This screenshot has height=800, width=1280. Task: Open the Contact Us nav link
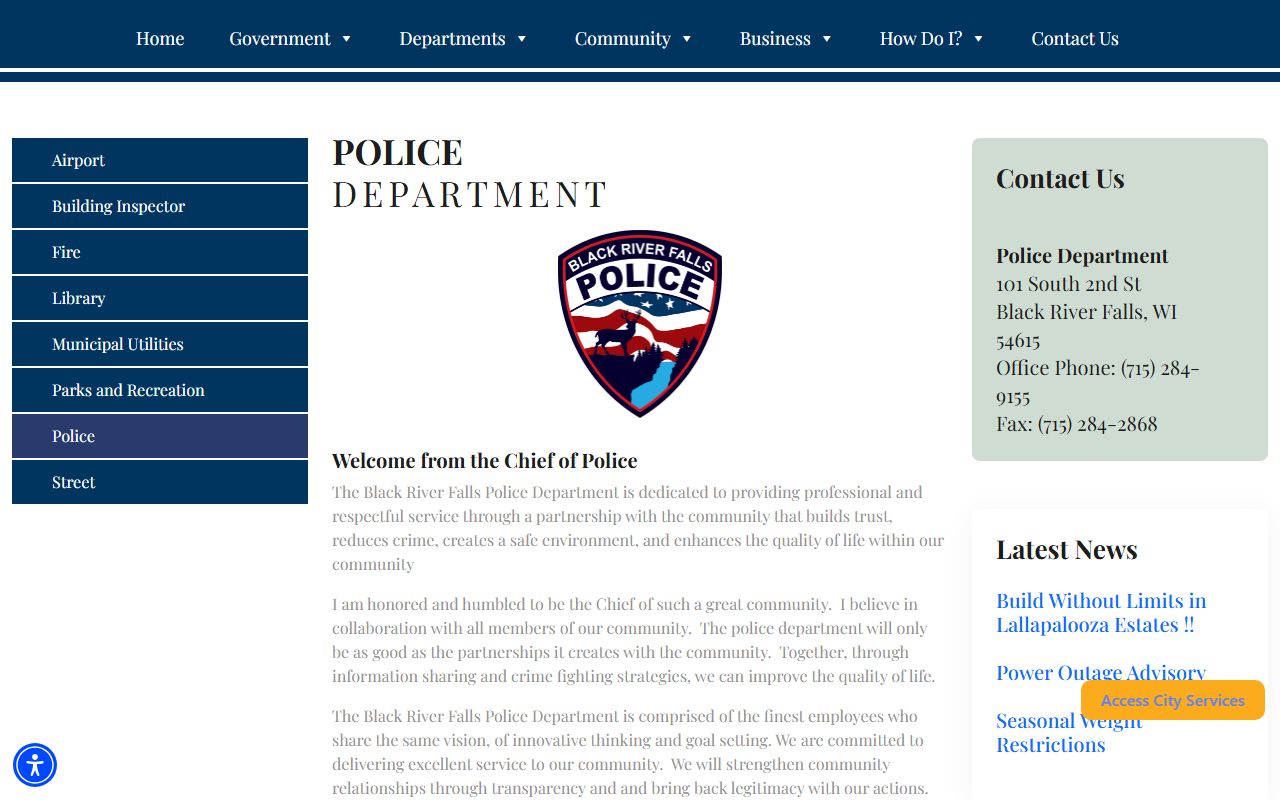click(1075, 38)
